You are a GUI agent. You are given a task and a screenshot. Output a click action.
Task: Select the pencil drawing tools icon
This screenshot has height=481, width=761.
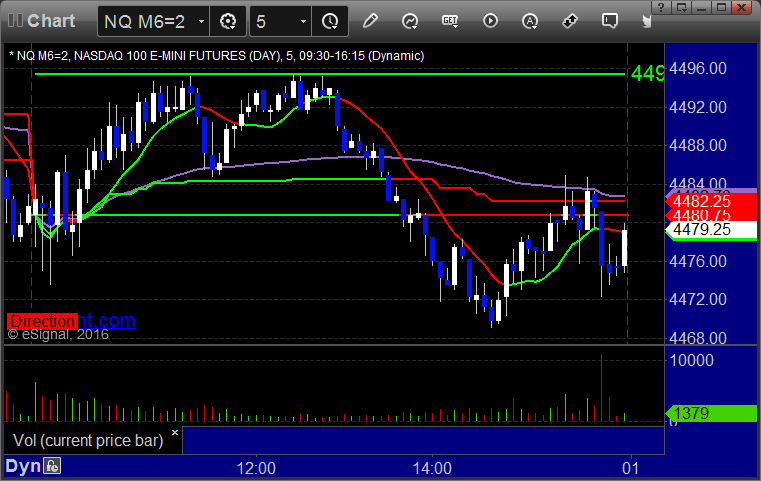[370, 21]
